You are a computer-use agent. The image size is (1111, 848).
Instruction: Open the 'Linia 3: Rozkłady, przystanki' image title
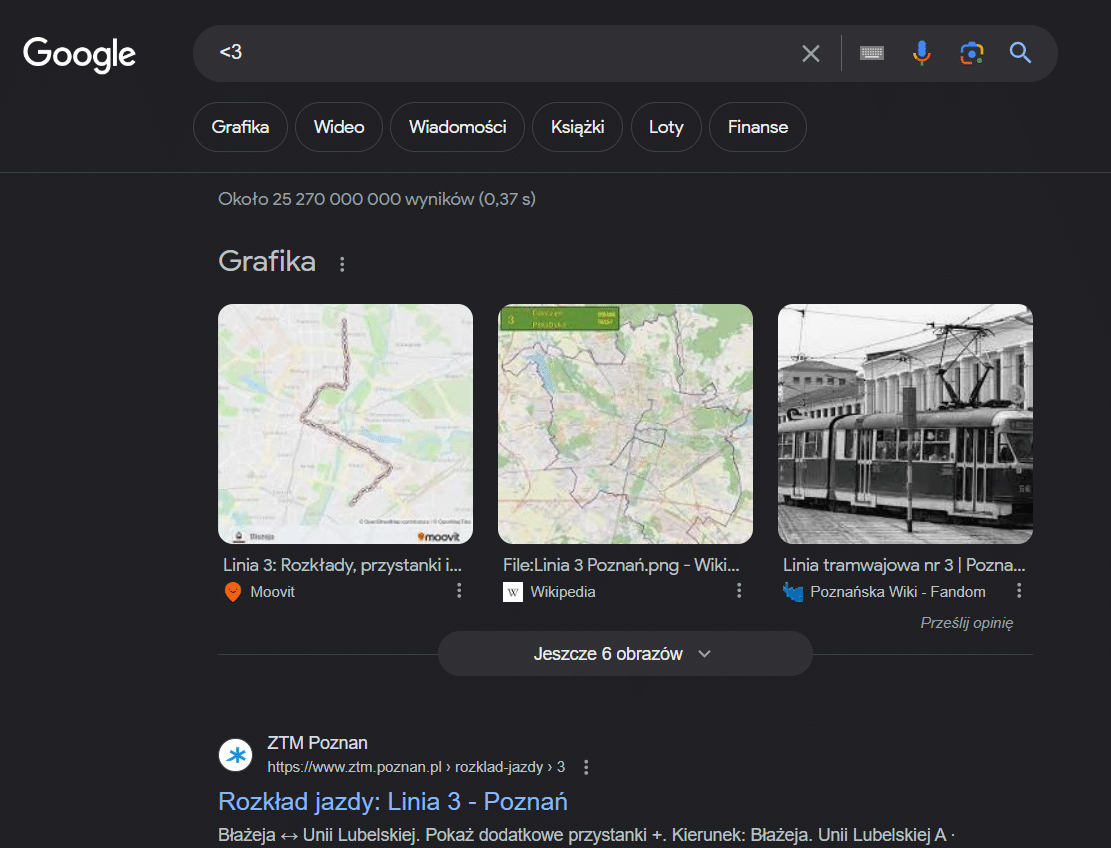click(x=342, y=565)
